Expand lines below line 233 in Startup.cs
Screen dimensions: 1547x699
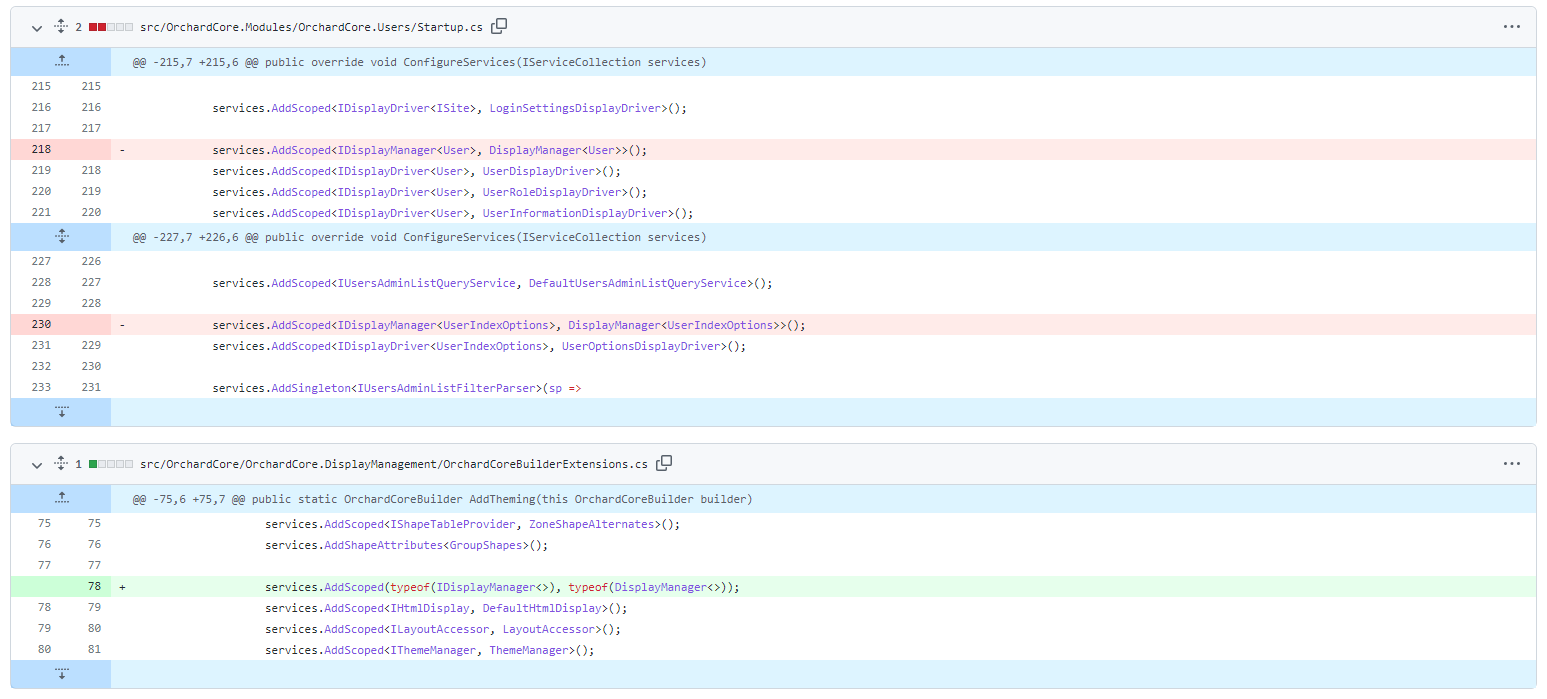coord(61,412)
